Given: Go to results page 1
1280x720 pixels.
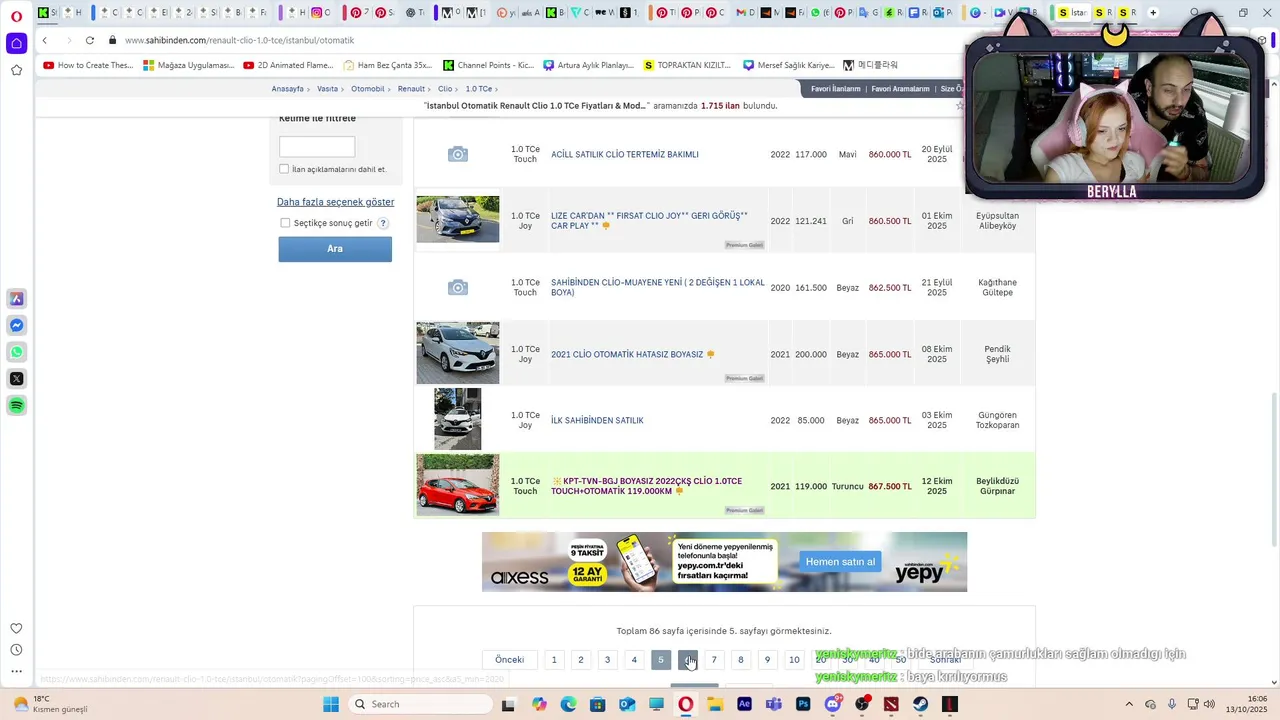Looking at the screenshot, I should point(554,660).
